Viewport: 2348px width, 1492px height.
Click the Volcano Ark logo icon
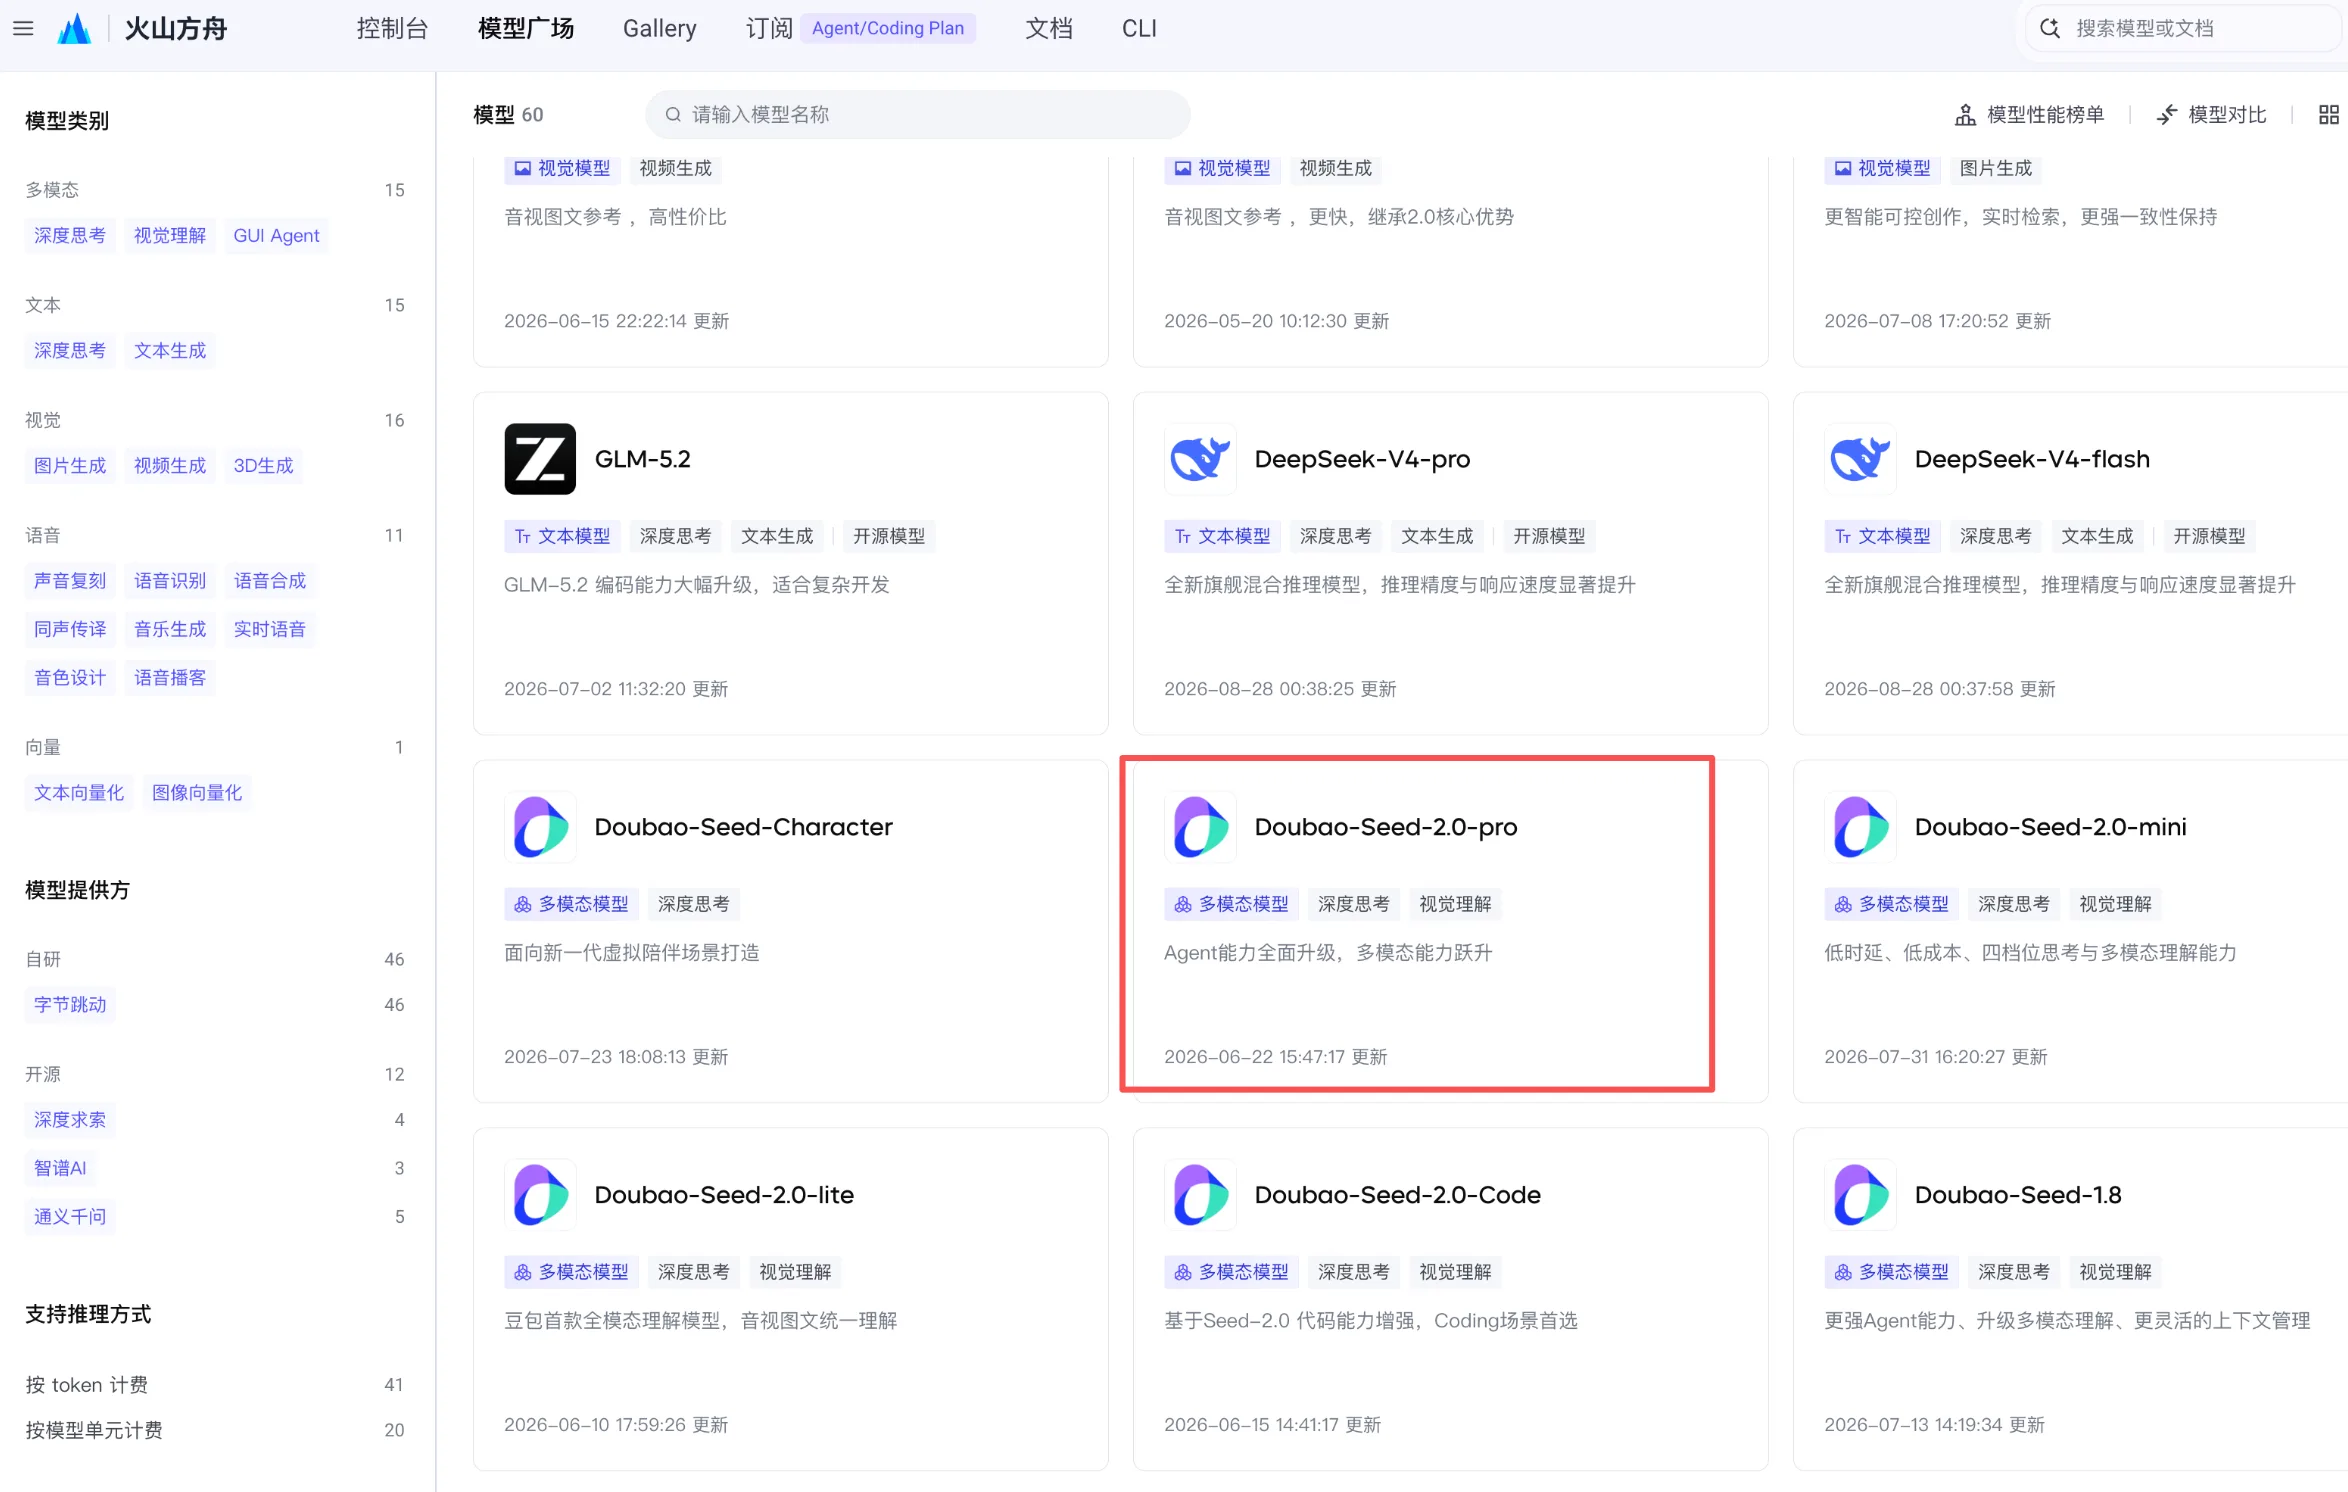click(74, 29)
